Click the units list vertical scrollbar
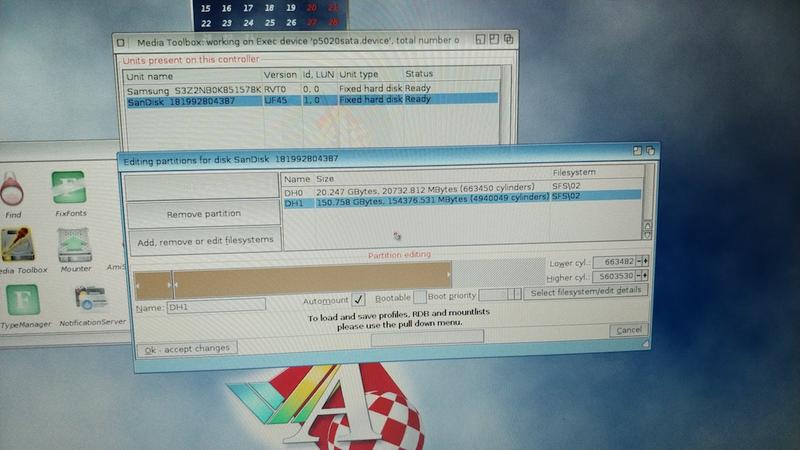Image resolution: width=800 pixels, height=450 pixels. pyautogui.click(x=506, y=104)
